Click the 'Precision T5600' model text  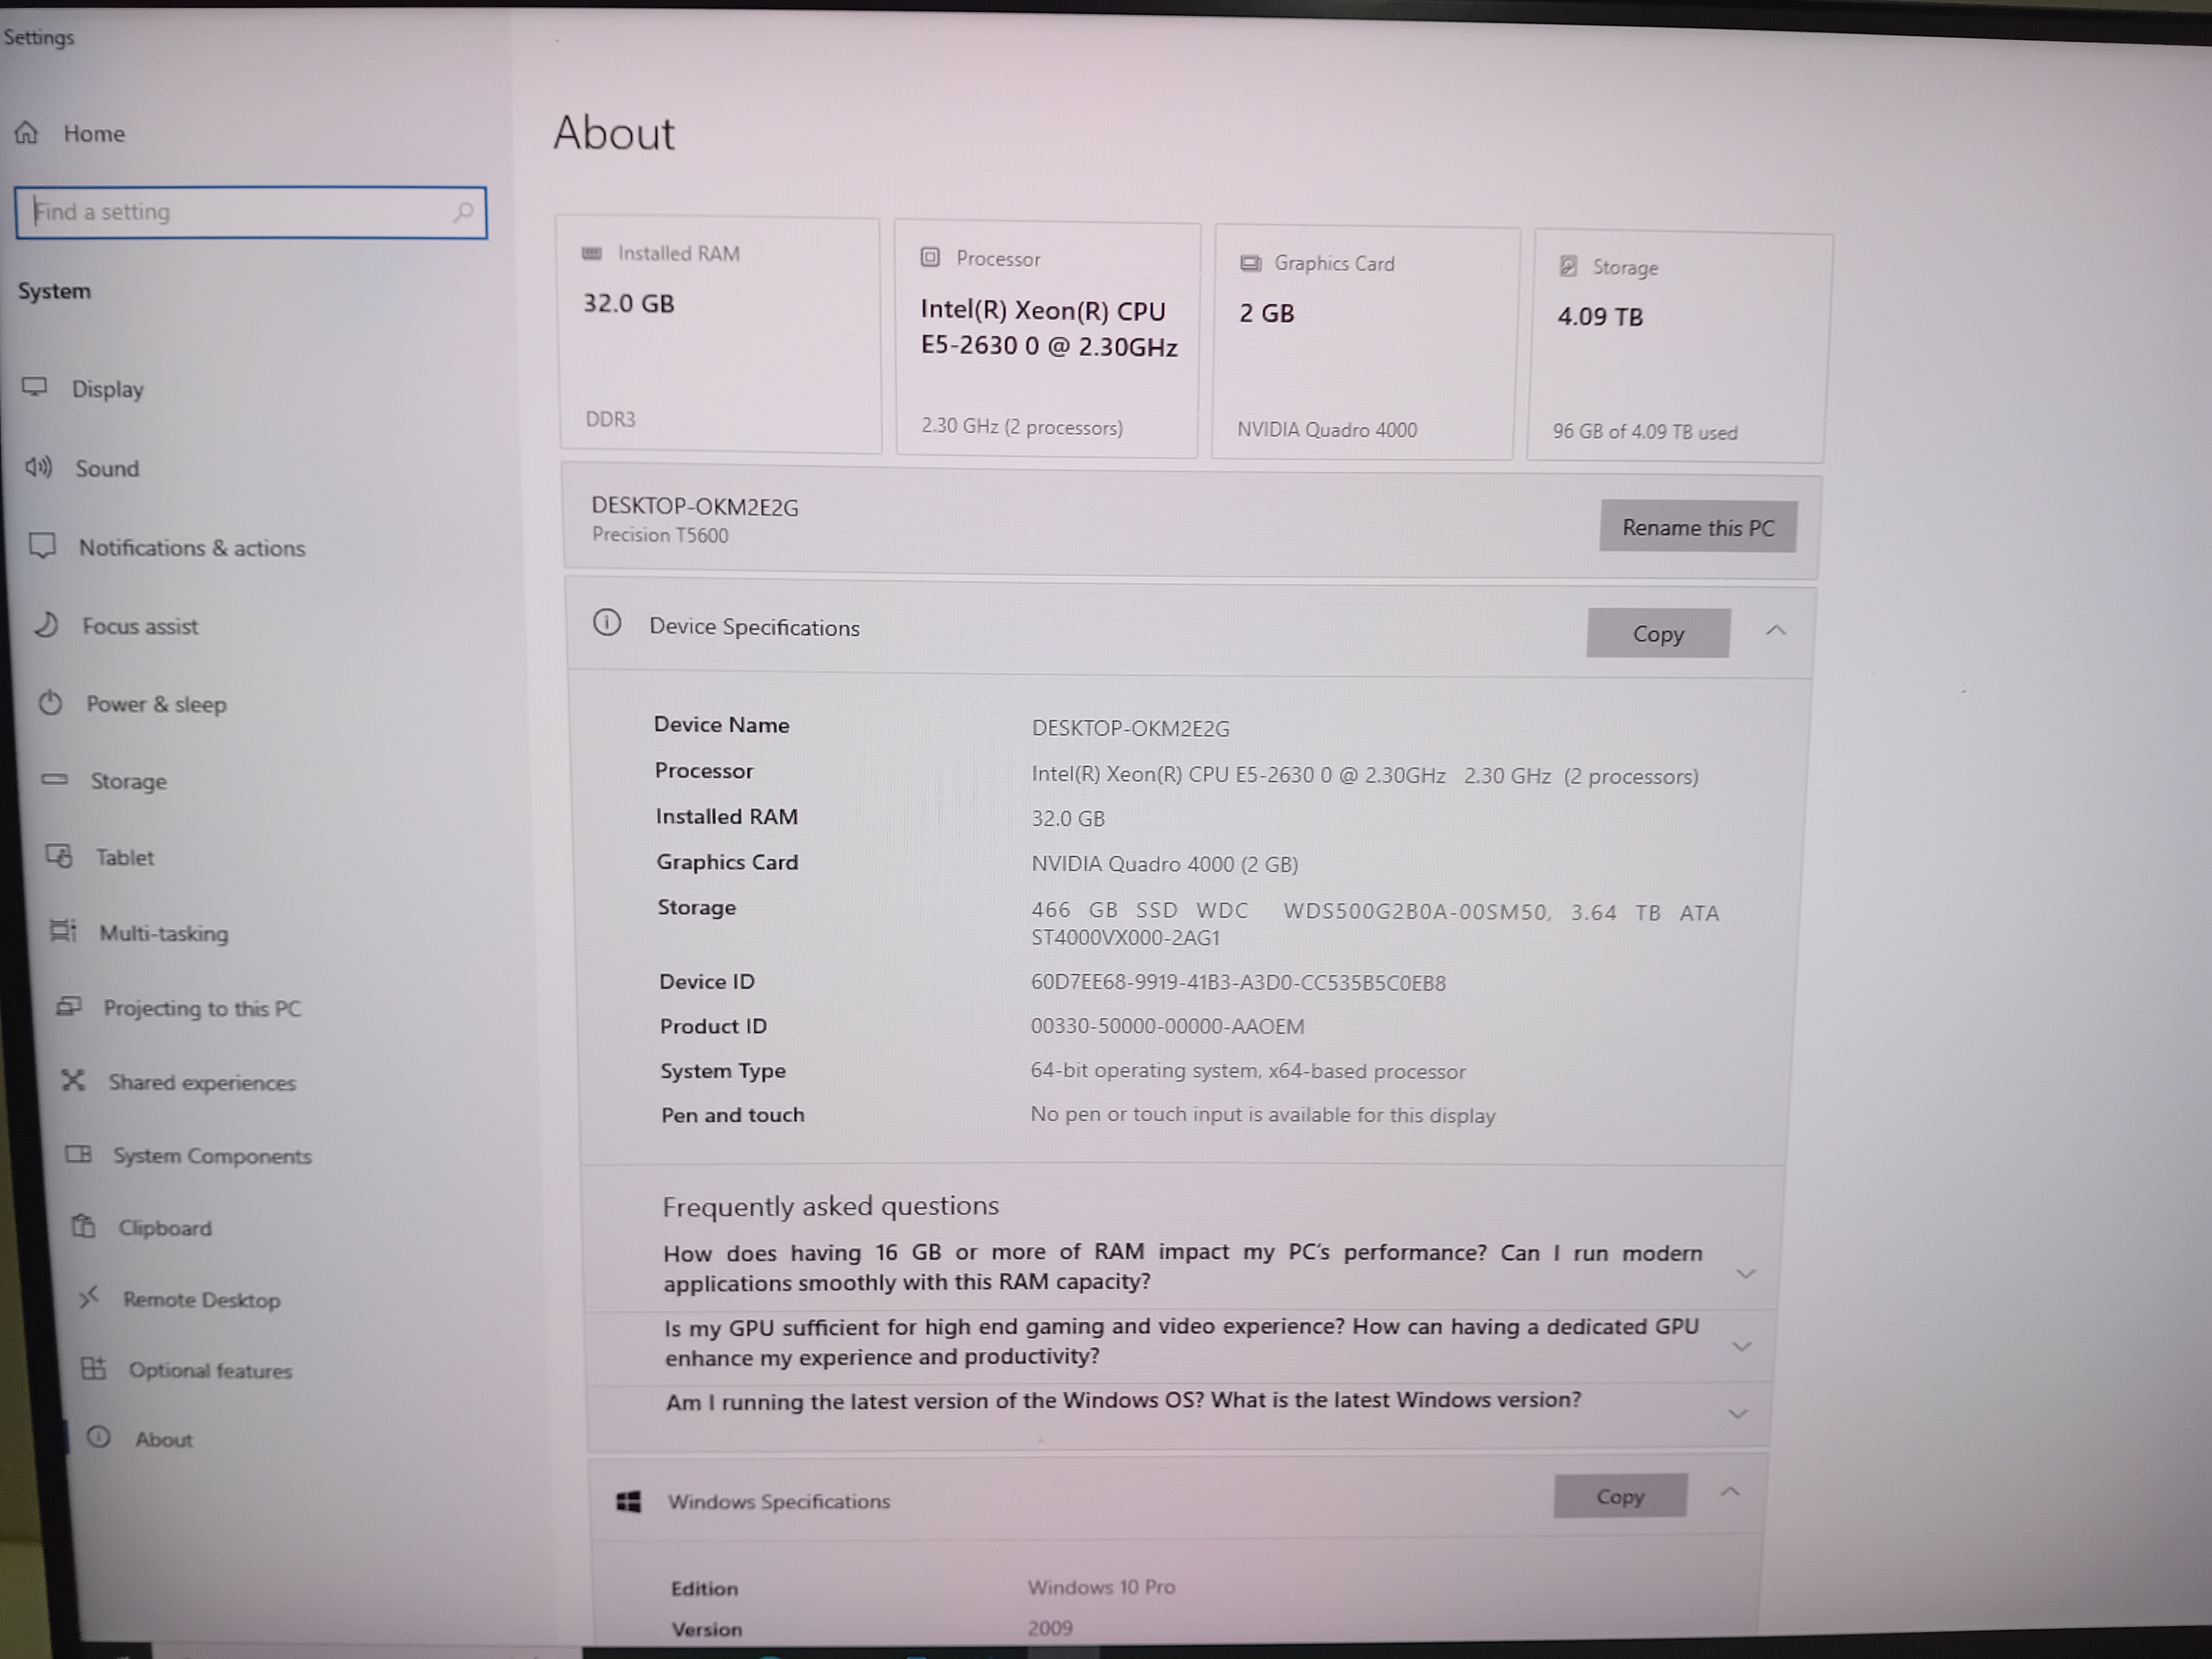coord(660,535)
